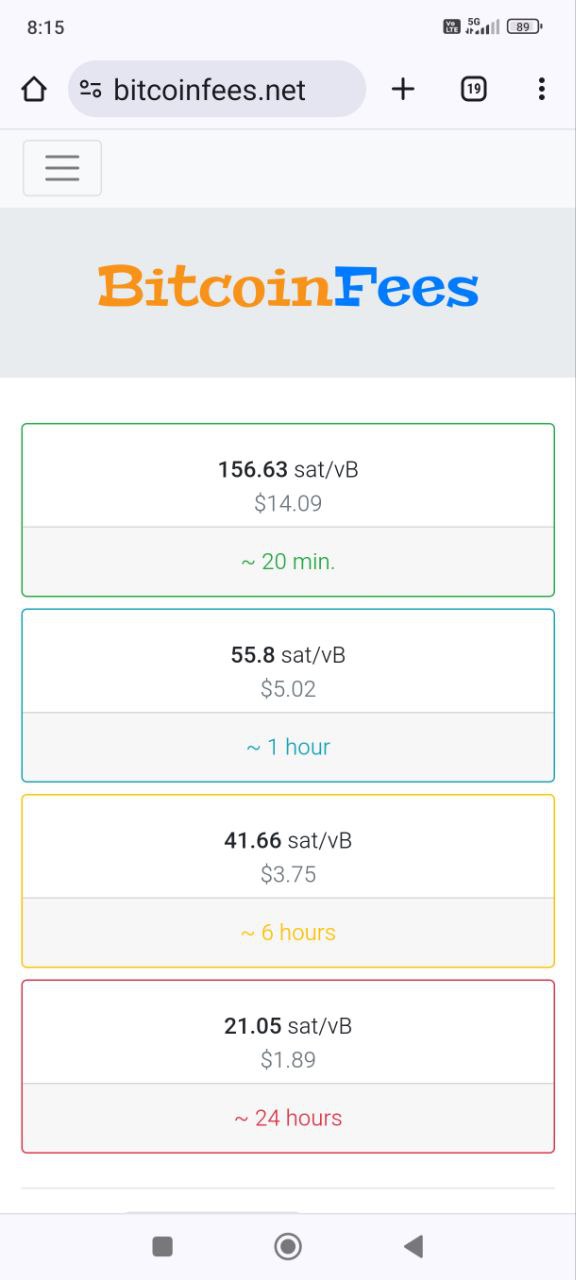Image resolution: width=576 pixels, height=1280 pixels.
Task: Tap the ~ 24 hours estimate footer
Action: click(288, 1118)
